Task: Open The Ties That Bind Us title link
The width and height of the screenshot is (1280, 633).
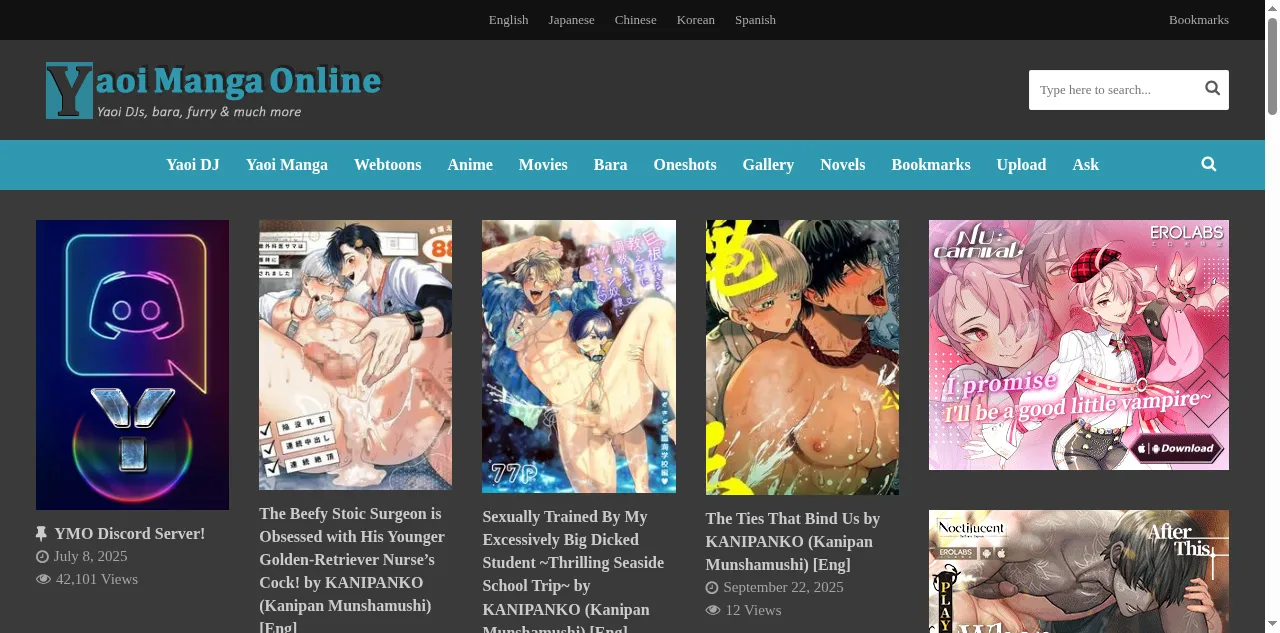Action: coord(793,542)
